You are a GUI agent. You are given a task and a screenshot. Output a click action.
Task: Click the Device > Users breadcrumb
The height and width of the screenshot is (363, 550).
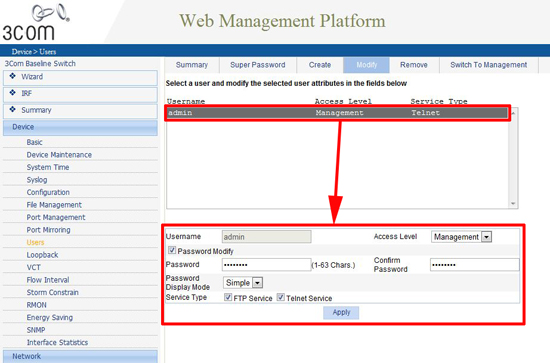34,52
